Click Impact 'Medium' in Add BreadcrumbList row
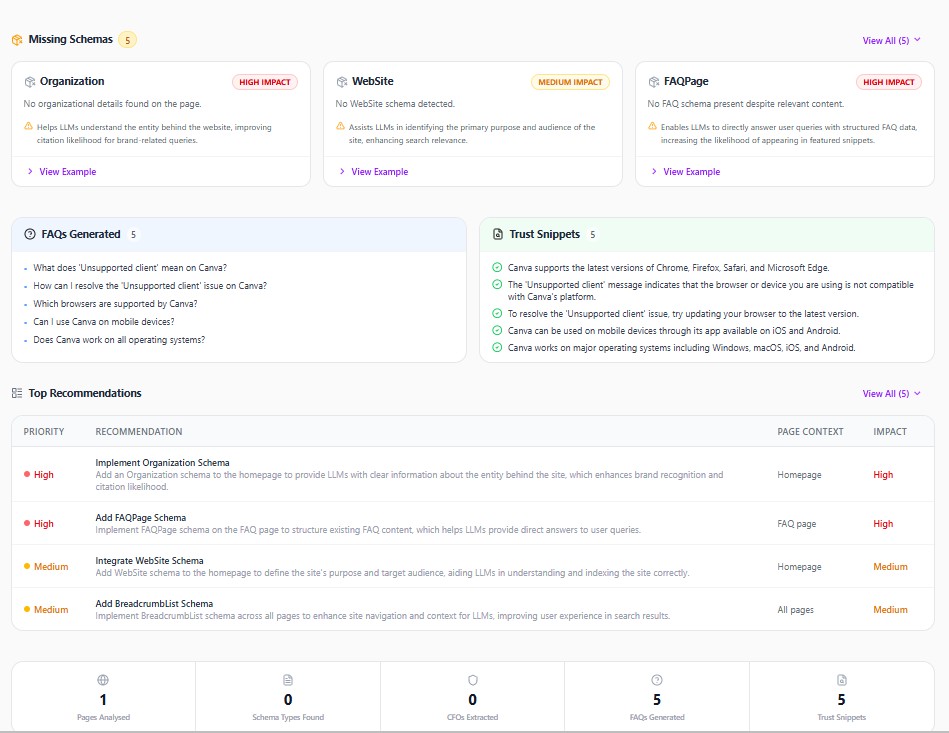 pos(890,610)
